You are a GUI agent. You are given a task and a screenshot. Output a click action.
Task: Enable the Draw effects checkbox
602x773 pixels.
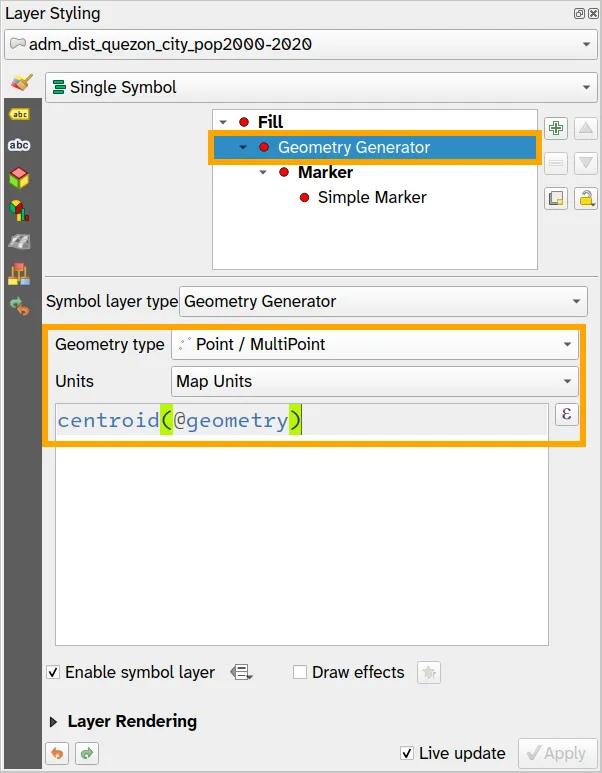pyautogui.click(x=300, y=673)
